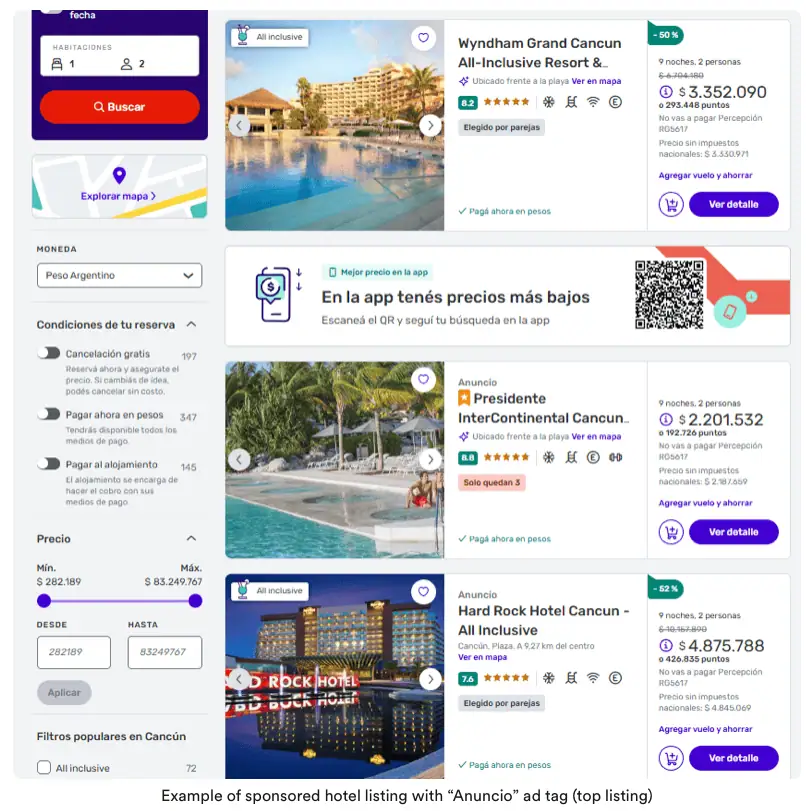Add Wyndham Grand Cancun to cart icon
Viewport: 806px width, 811px height.
pyautogui.click(x=671, y=204)
